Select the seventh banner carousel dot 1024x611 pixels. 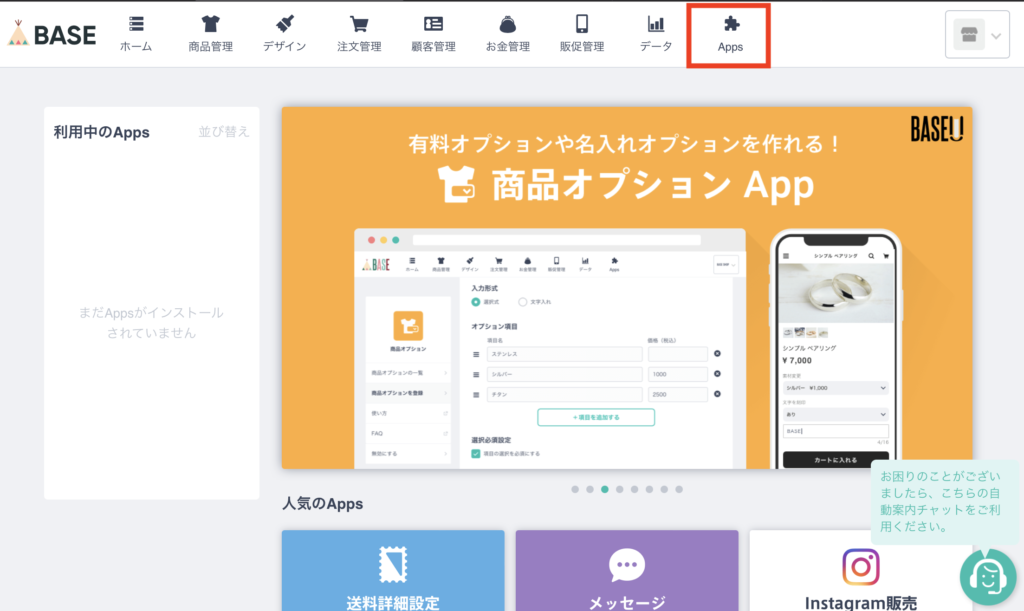tap(664, 489)
